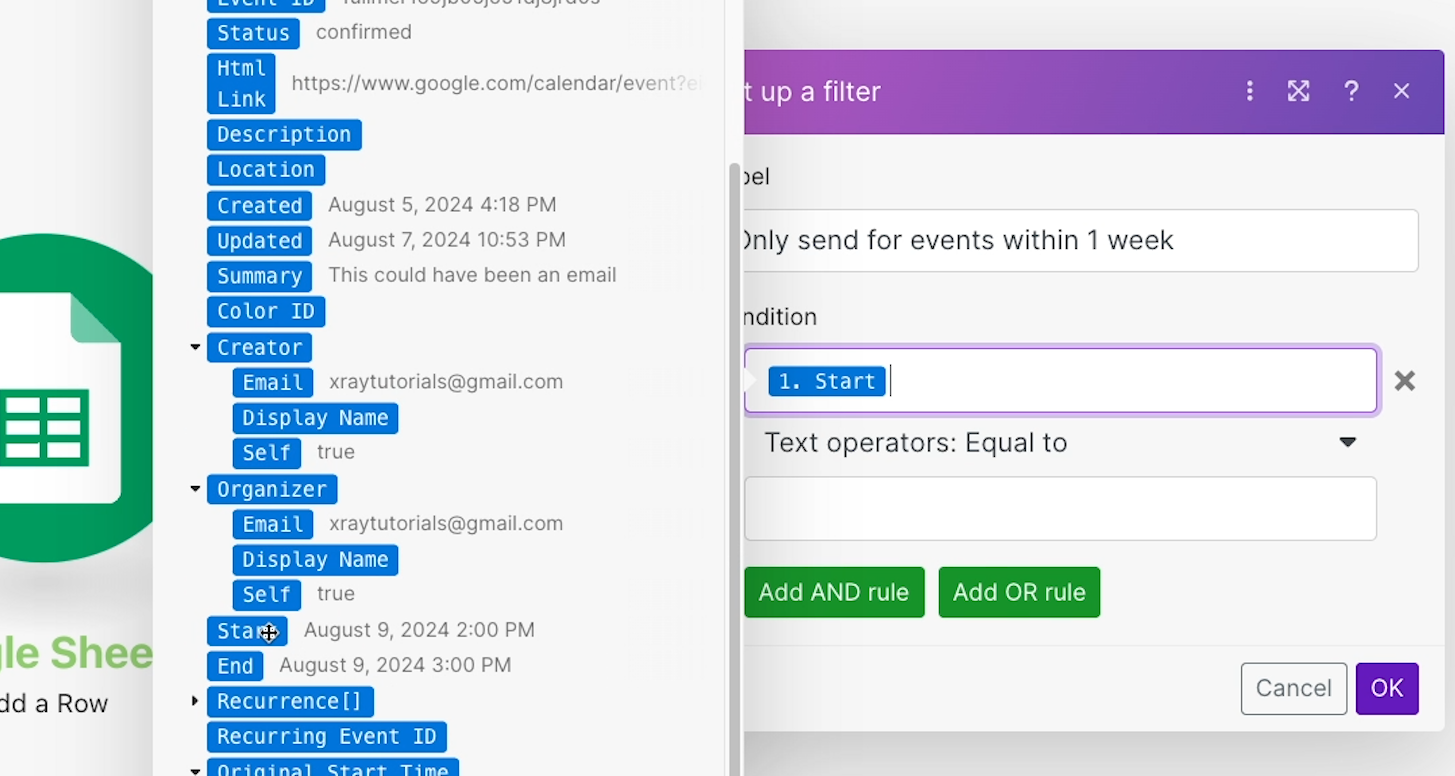Insert the Html Link variable
Screen dimensions: 1455x776
tap(241, 83)
